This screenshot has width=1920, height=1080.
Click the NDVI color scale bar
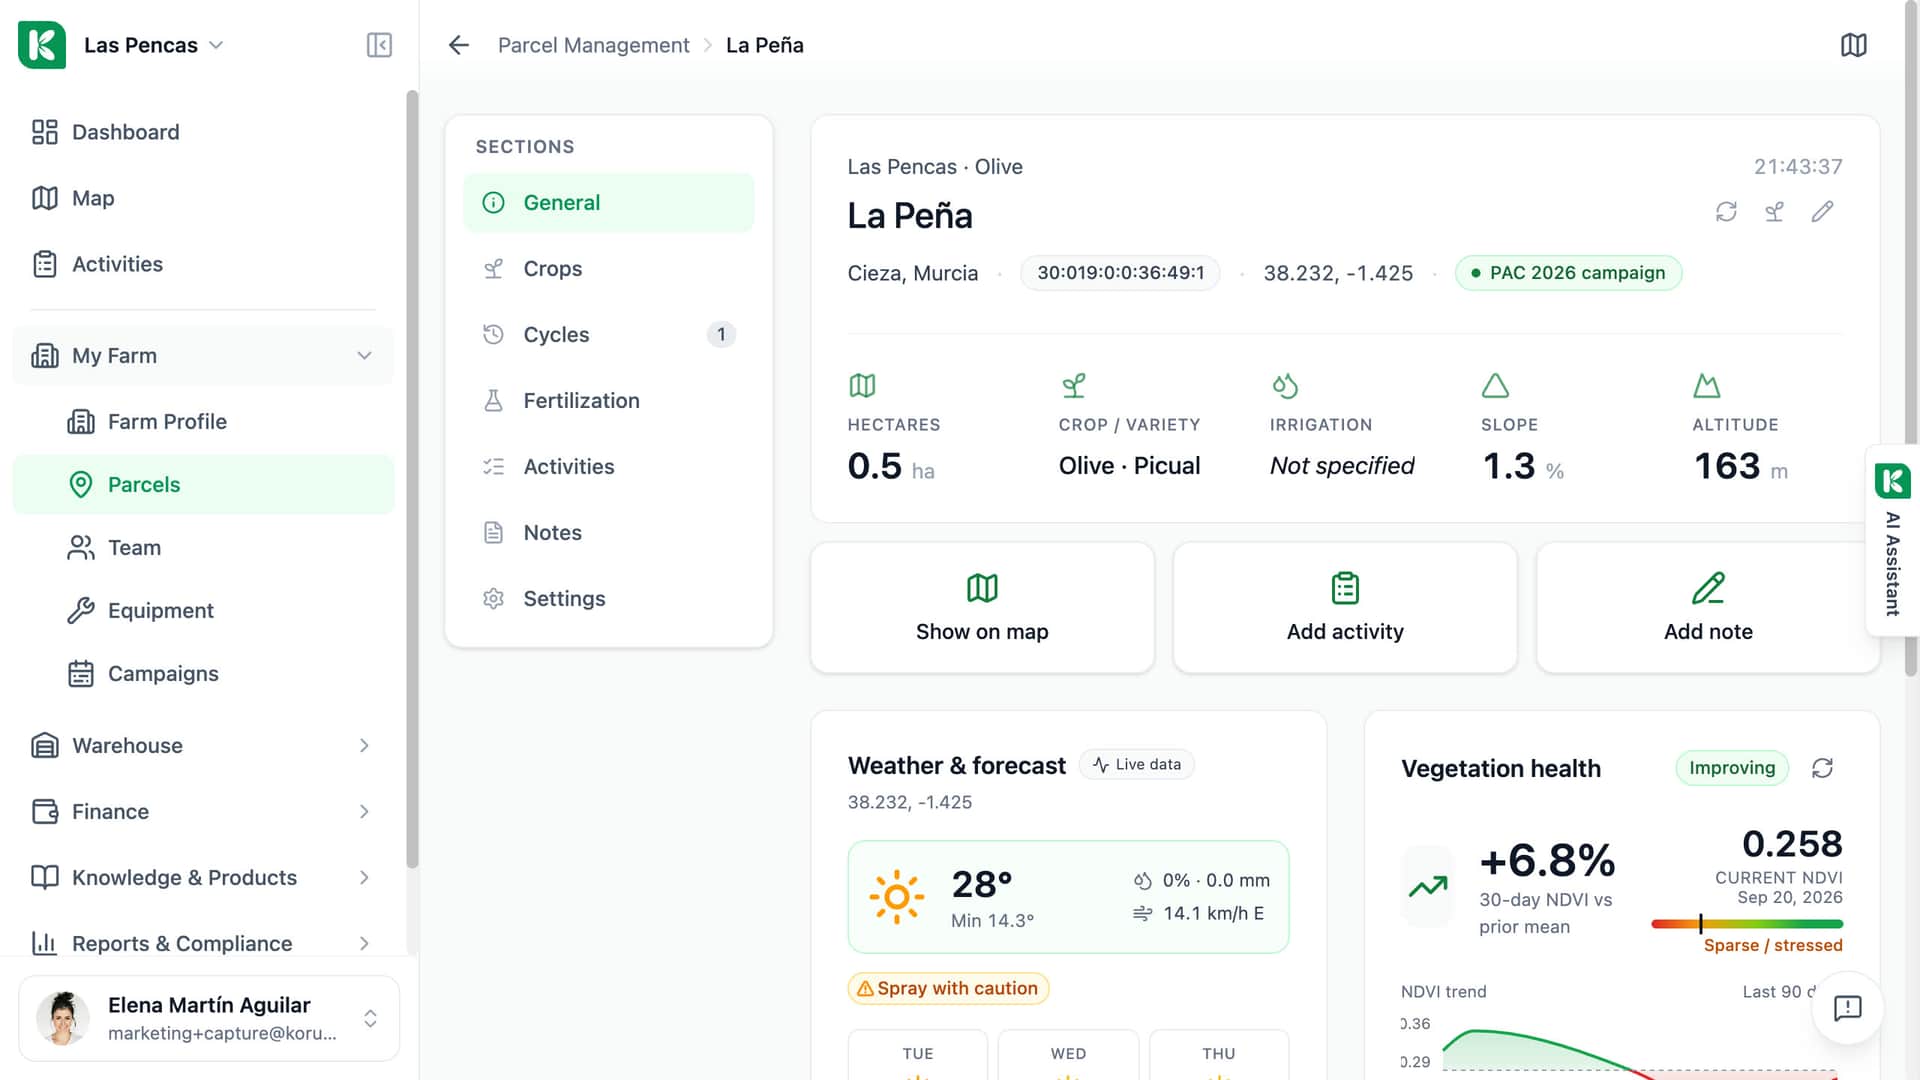1747,924
